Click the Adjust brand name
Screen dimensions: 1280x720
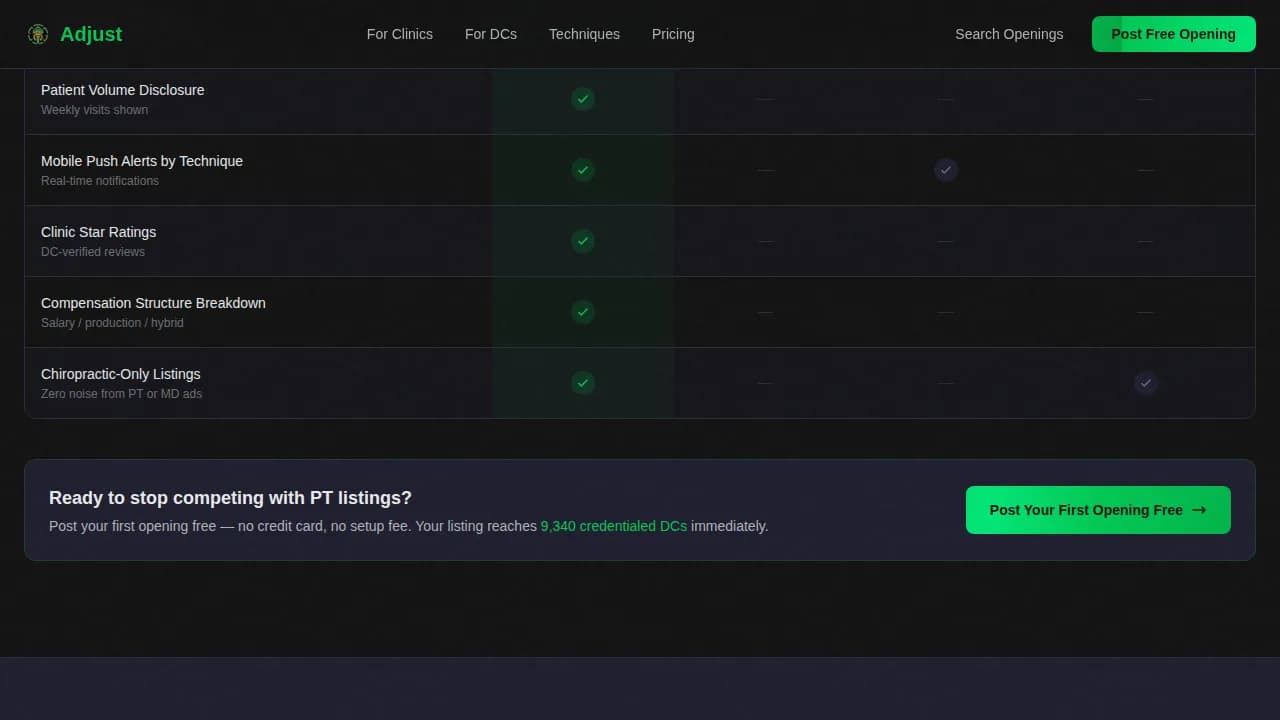tap(91, 34)
